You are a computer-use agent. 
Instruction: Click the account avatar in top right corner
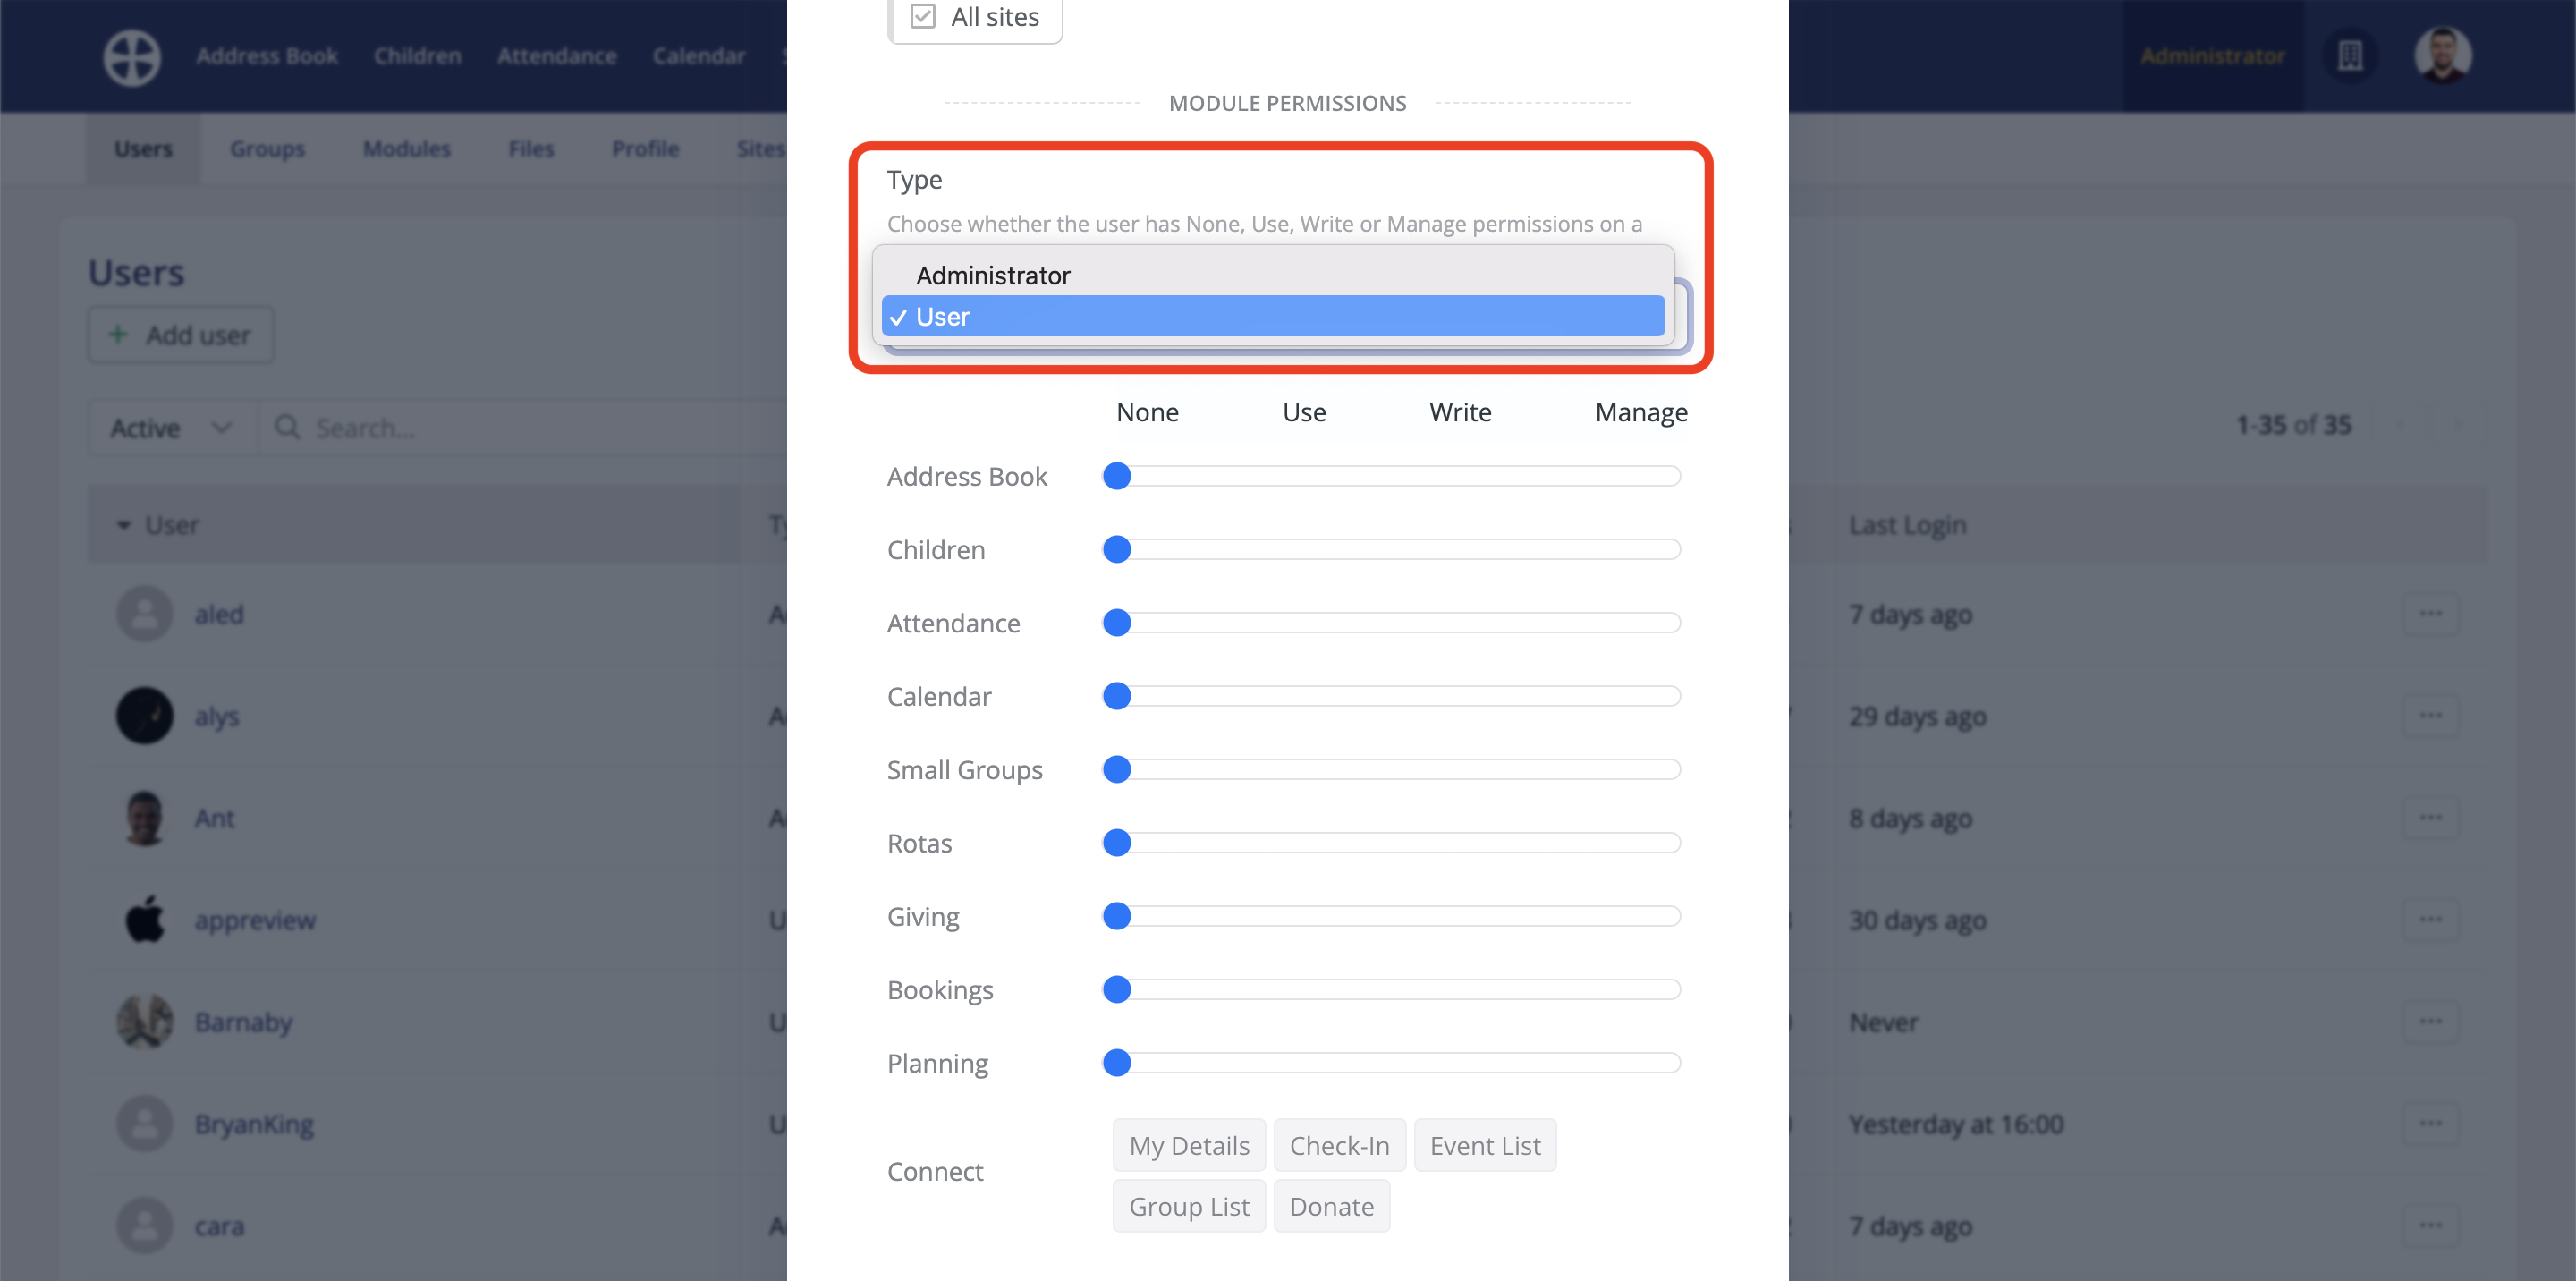pos(2441,57)
